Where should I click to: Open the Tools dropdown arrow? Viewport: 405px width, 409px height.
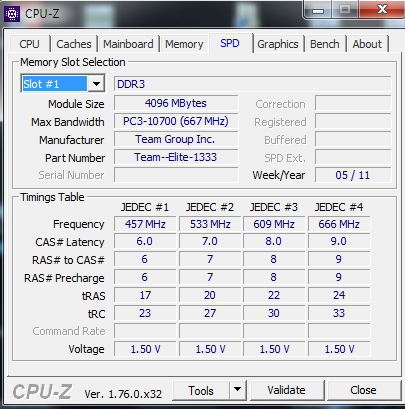point(237,390)
